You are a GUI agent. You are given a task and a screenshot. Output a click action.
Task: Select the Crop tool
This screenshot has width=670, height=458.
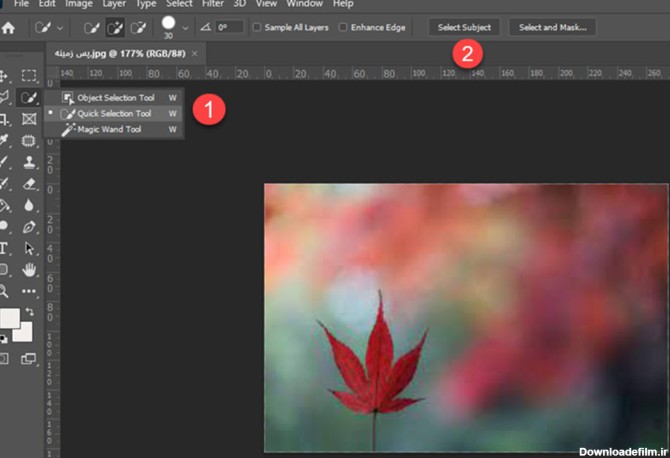(4, 120)
